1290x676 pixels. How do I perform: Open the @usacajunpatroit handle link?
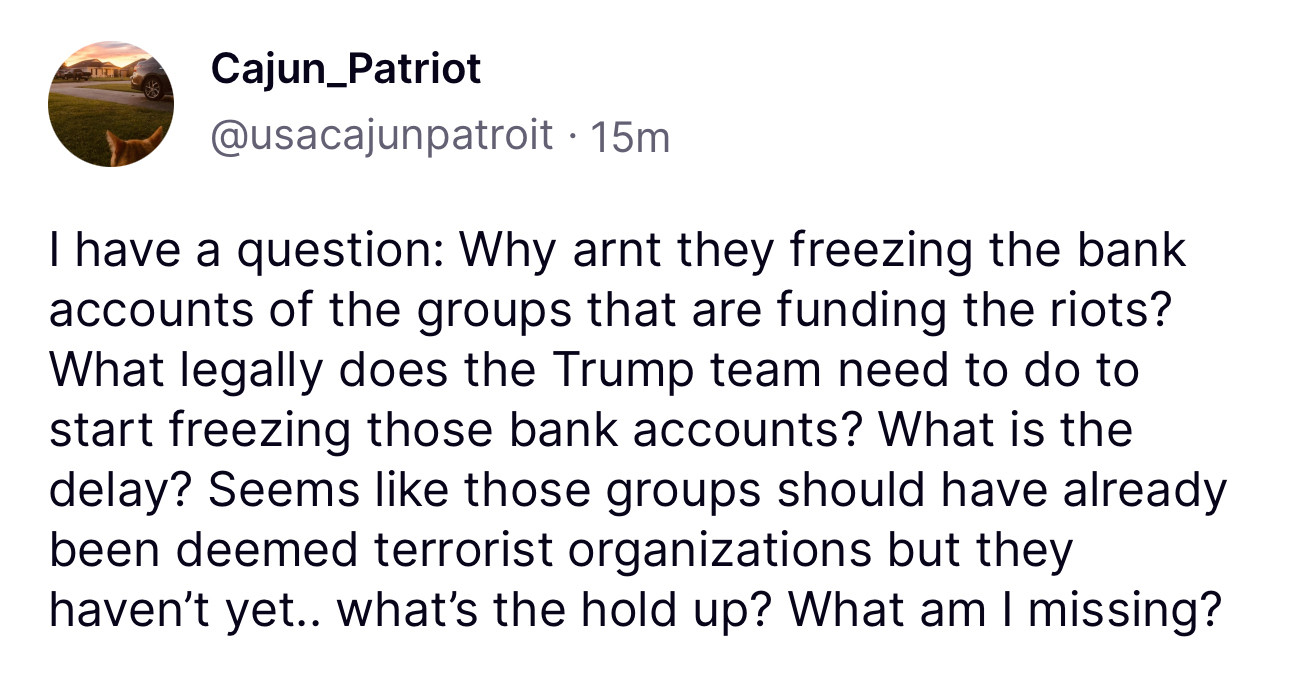coord(382,135)
